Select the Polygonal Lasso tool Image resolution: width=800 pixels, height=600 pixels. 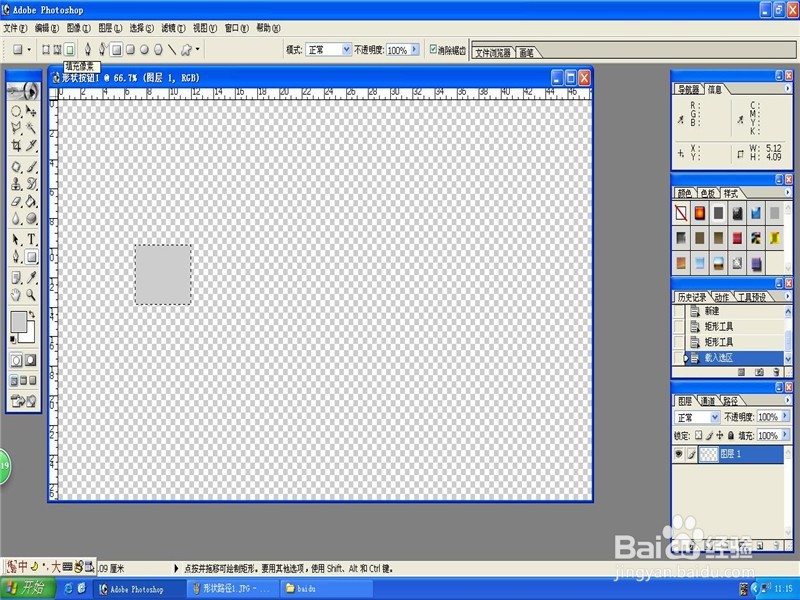[16, 128]
